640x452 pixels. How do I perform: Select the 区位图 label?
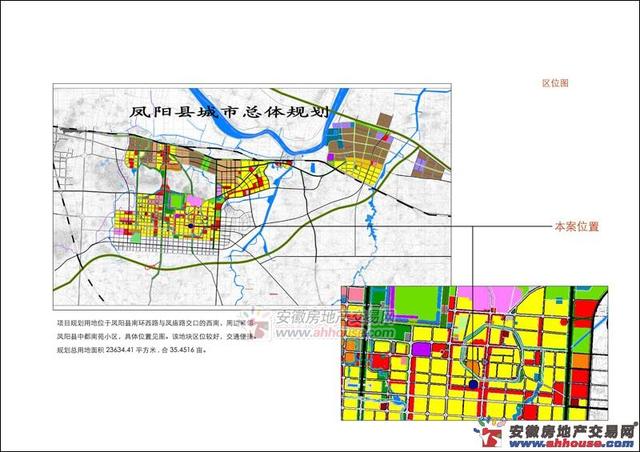point(555,86)
